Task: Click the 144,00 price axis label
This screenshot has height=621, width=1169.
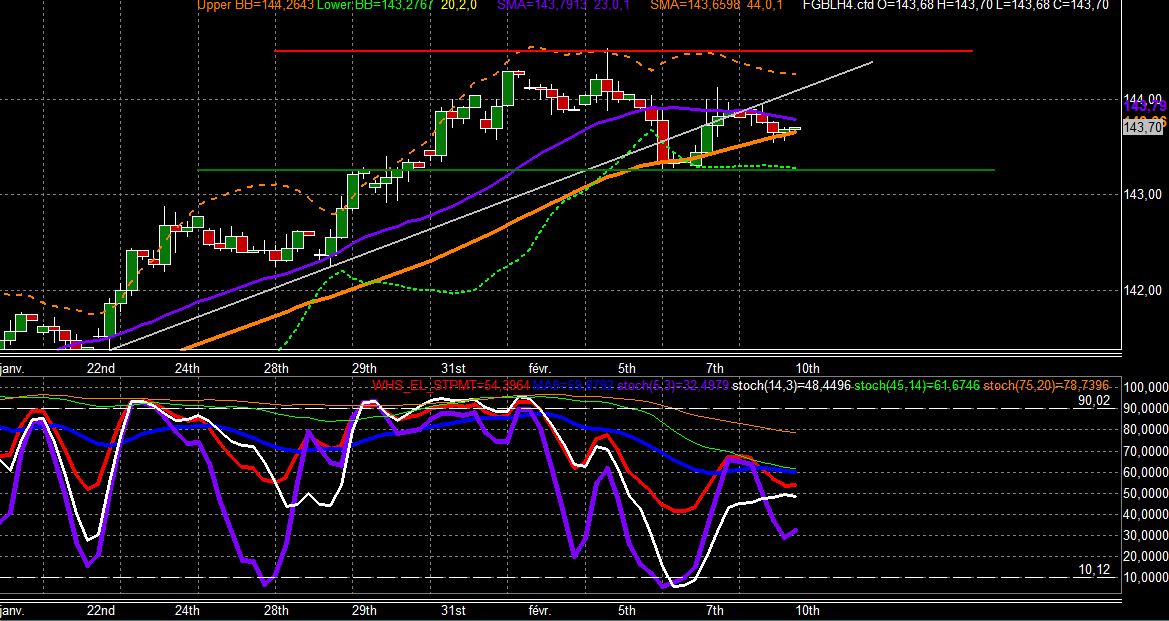Action: pyautogui.click(x=1141, y=99)
